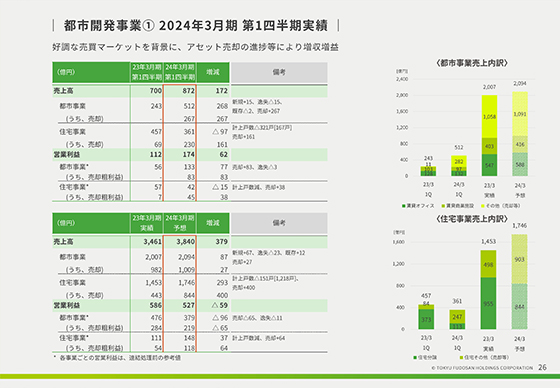Image resolution: width=560 pixels, height=388 pixels.
Task: Select the "賃貸オフィス" legend entry
Action: tap(418, 206)
